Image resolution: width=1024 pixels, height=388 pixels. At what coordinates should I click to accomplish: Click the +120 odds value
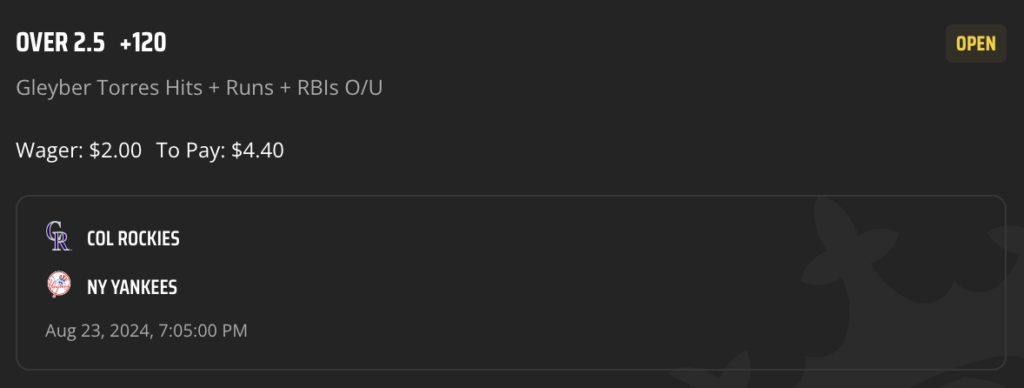143,43
